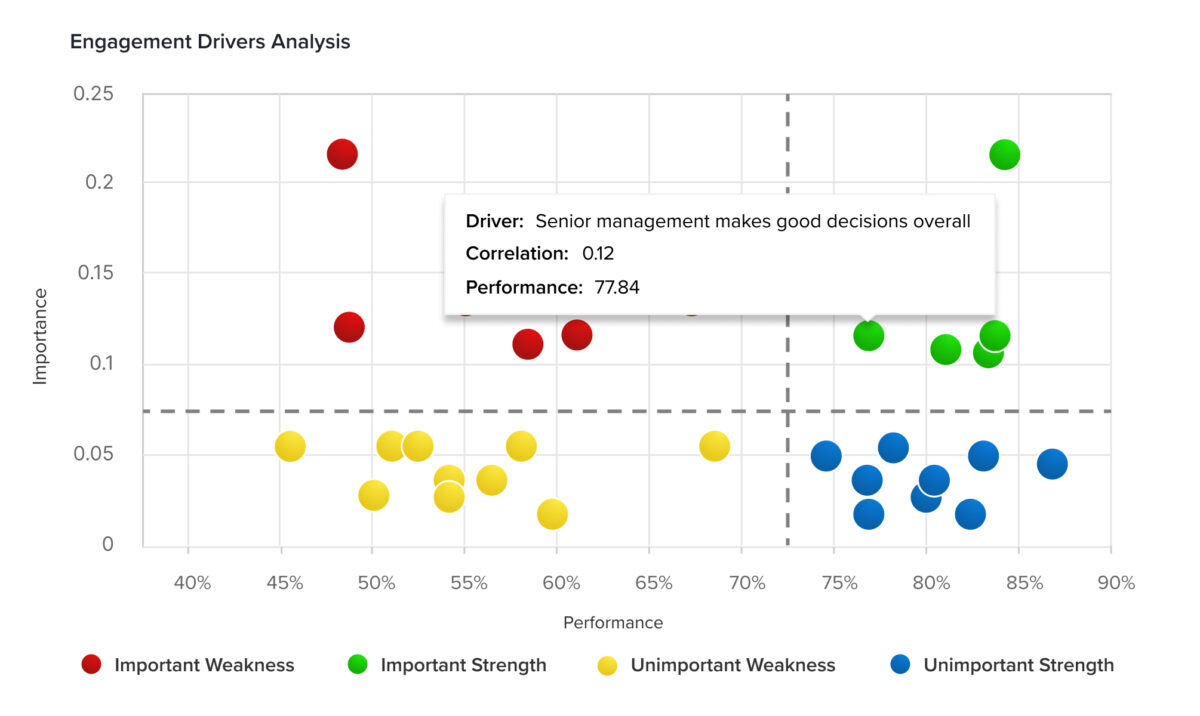Select the rightmost blue data point
This screenshot has height=716, width=1200.
(x=1051, y=464)
